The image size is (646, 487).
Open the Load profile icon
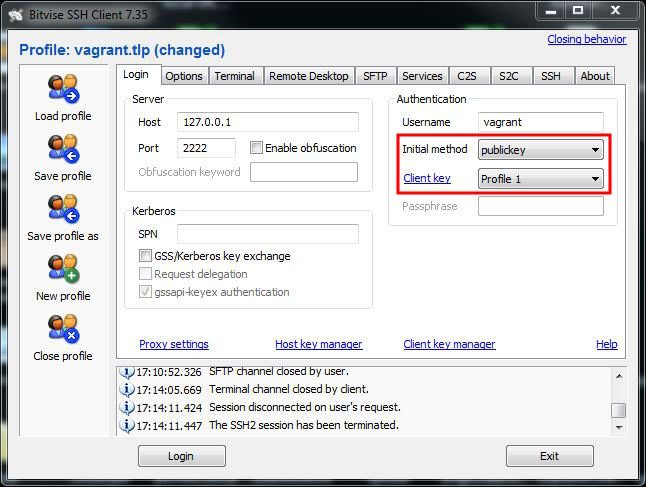[x=63, y=88]
